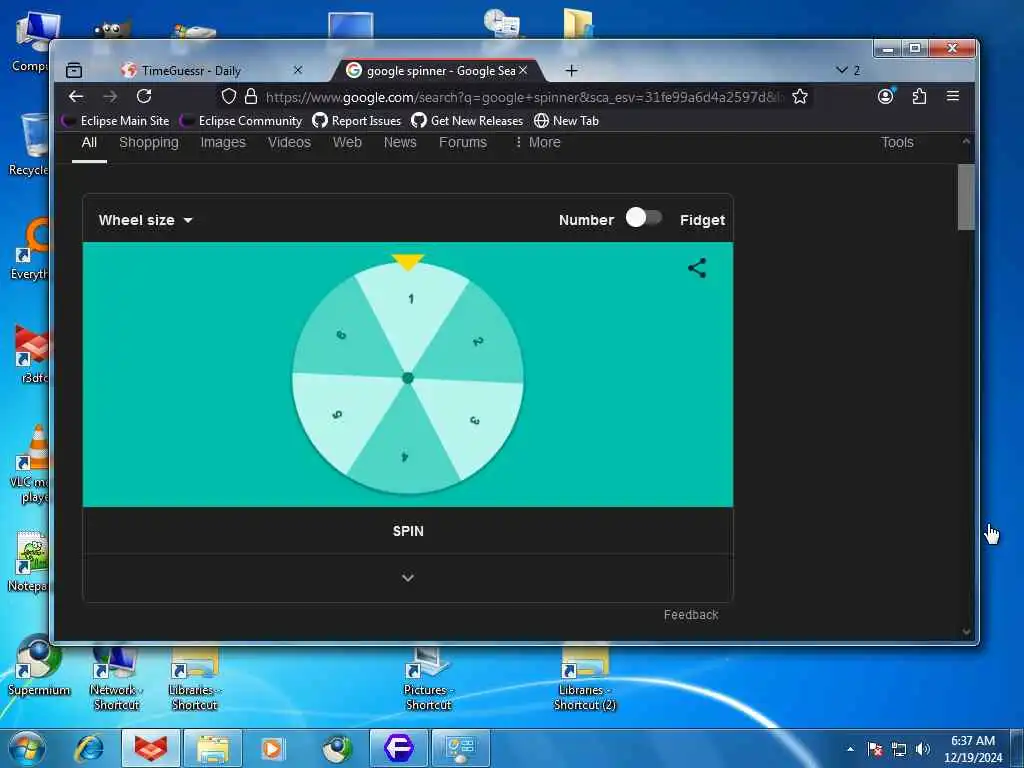Switch to the Videos results tab
The image size is (1024, 768).
pyautogui.click(x=289, y=142)
